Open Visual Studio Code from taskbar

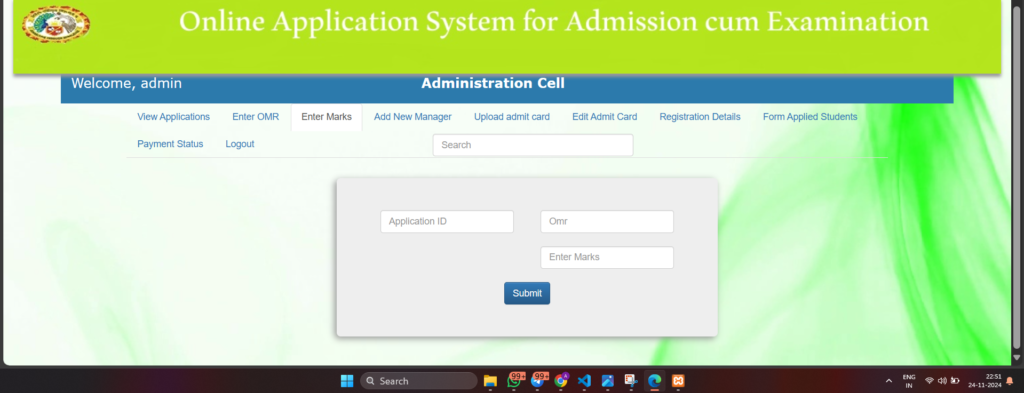(x=584, y=381)
